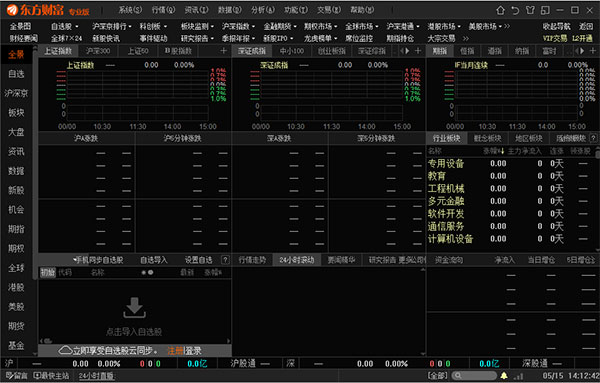Open the 科创板 dropdown
600x383 pixels.
coord(153,26)
